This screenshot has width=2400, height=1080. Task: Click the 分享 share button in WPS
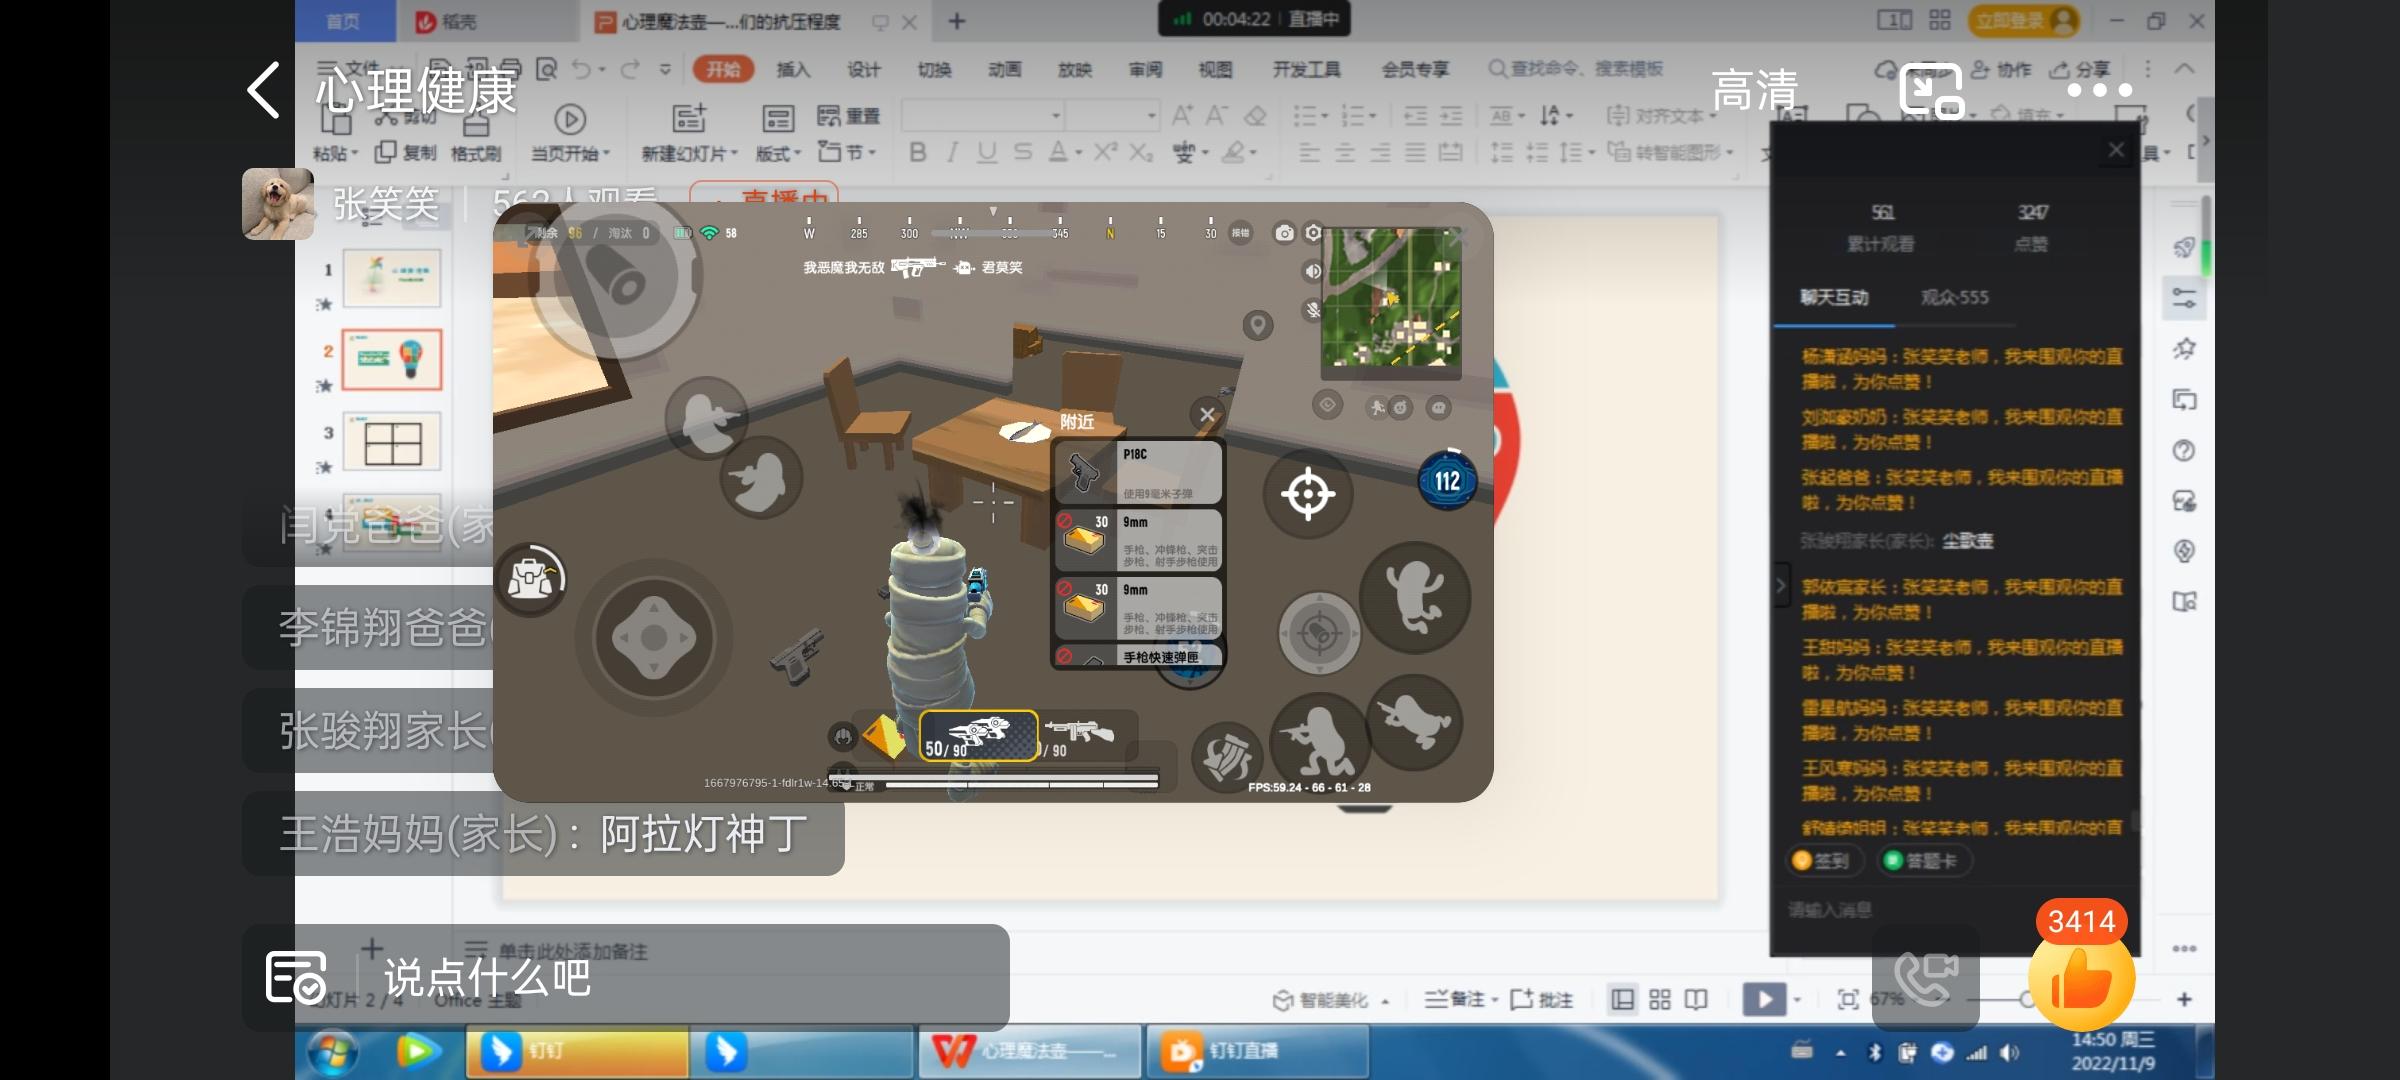pyautogui.click(x=2080, y=69)
